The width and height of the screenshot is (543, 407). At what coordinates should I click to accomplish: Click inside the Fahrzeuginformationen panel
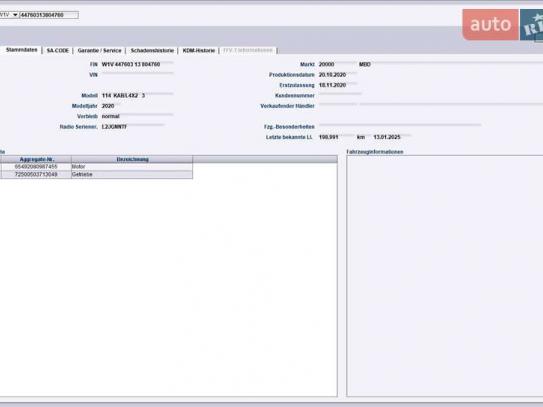pyautogui.click(x=445, y=275)
